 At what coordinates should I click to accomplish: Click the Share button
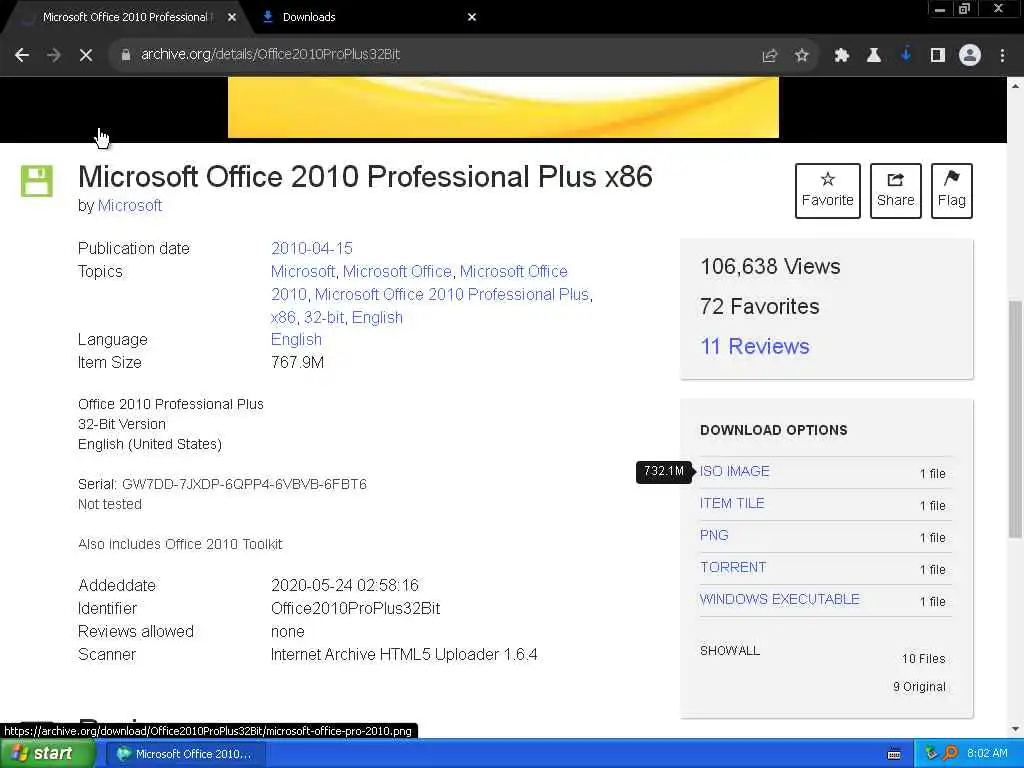point(895,191)
